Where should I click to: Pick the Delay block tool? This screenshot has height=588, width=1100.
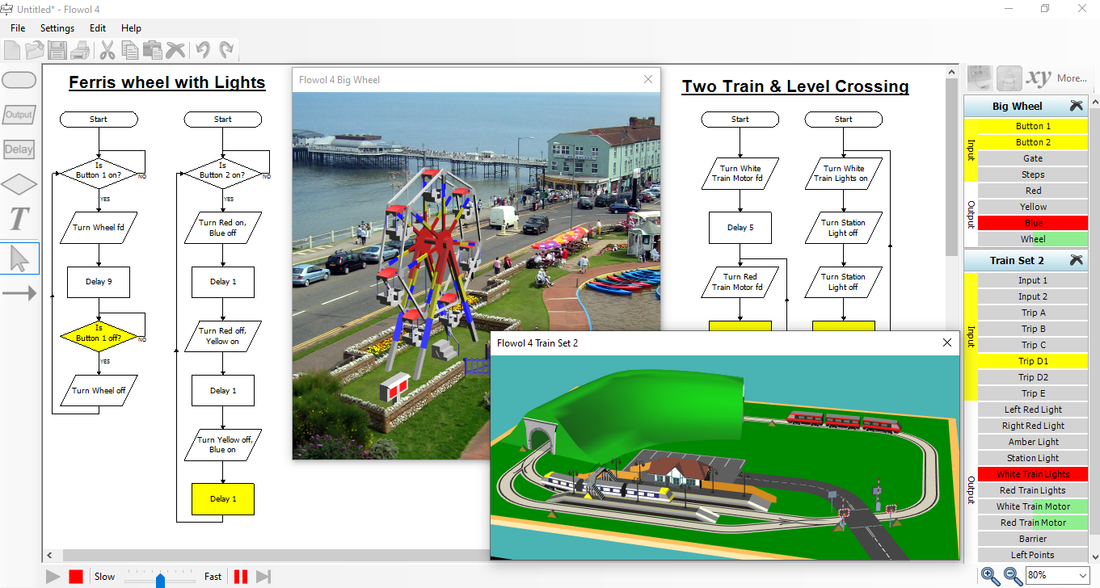pyautogui.click(x=19, y=150)
